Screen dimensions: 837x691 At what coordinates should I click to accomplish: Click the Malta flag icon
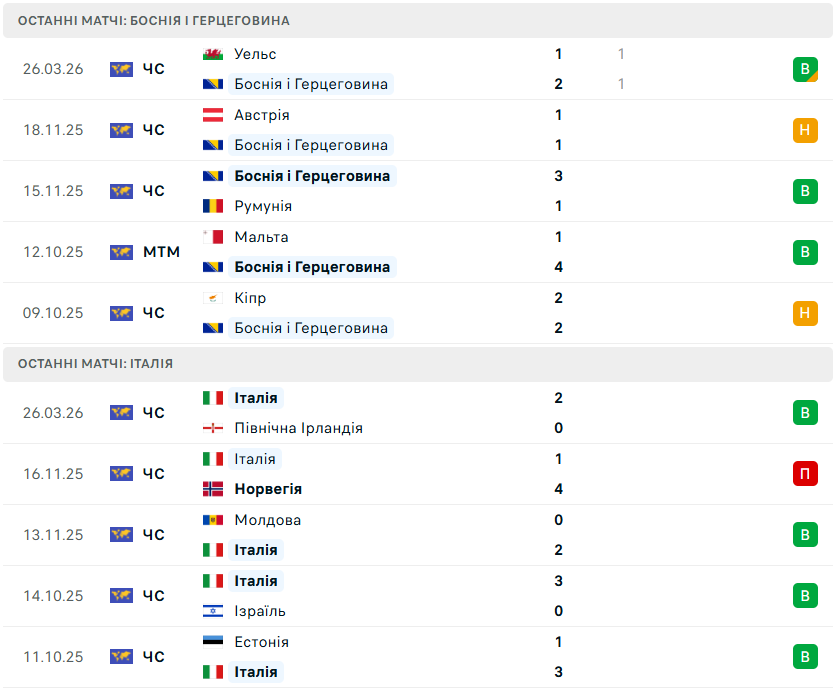coord(213,237)
